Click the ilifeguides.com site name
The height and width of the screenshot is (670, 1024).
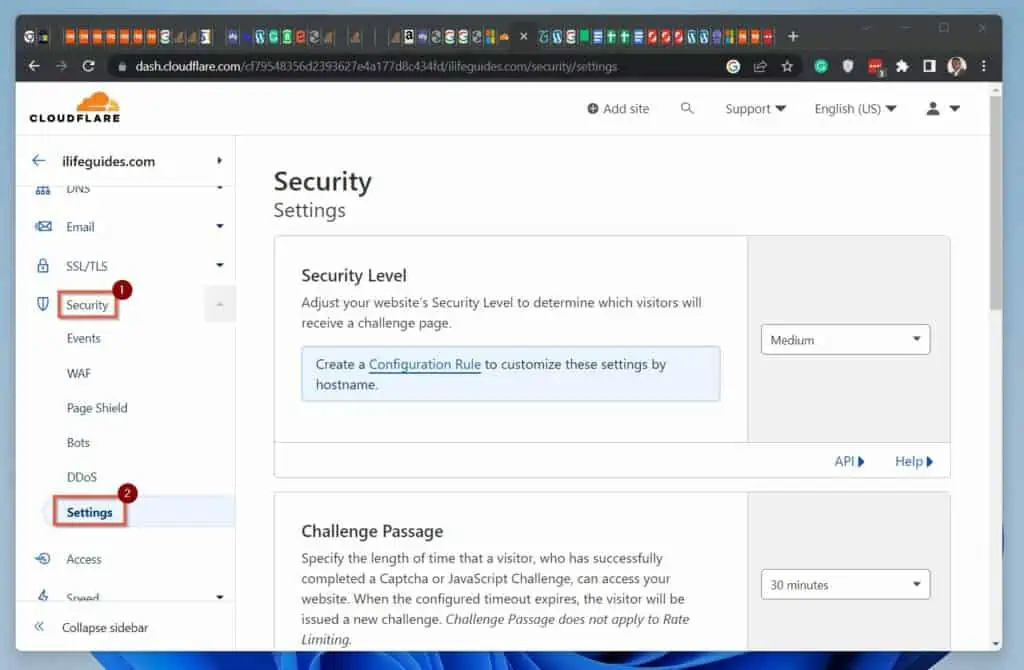[108, 161]
